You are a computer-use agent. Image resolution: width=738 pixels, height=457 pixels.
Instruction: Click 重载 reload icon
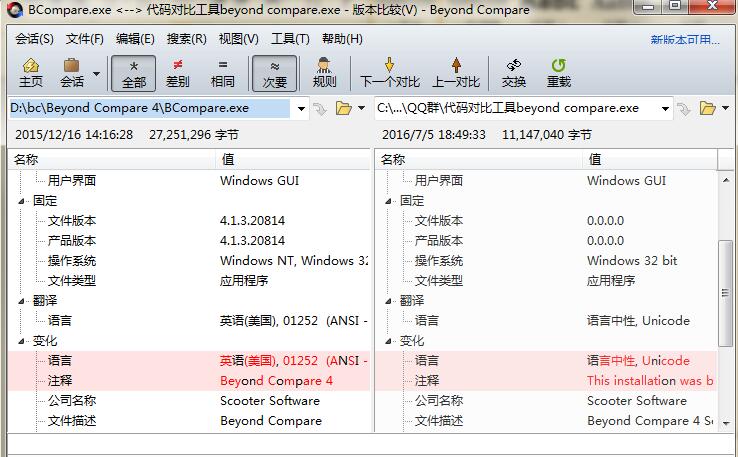click(x=559, y=73)
